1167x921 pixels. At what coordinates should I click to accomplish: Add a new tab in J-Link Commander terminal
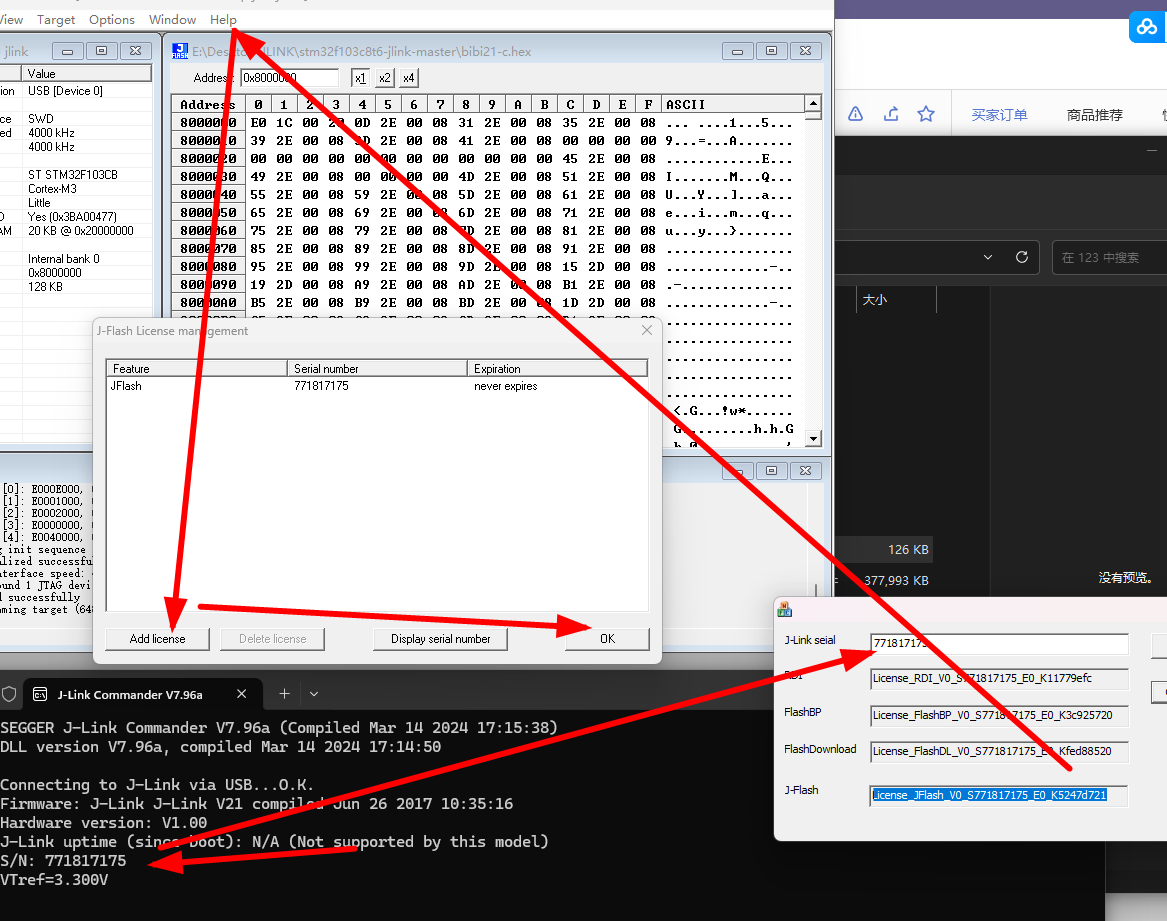point(284,694)
